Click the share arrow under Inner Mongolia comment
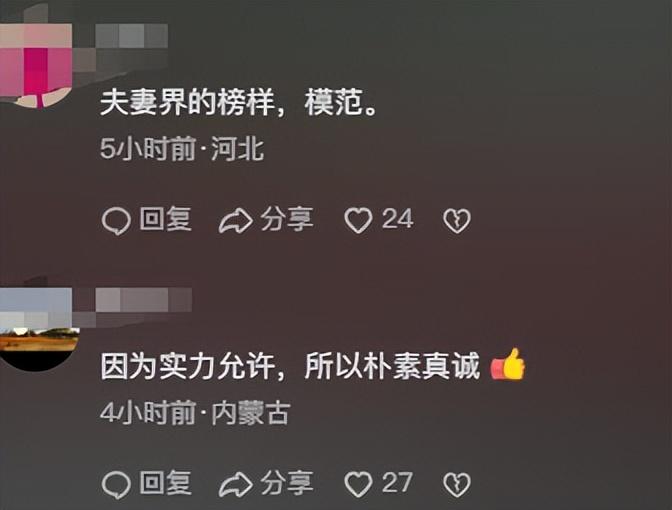Image resolution: width=672 pixels, height=510 pixels. (235, 485)
